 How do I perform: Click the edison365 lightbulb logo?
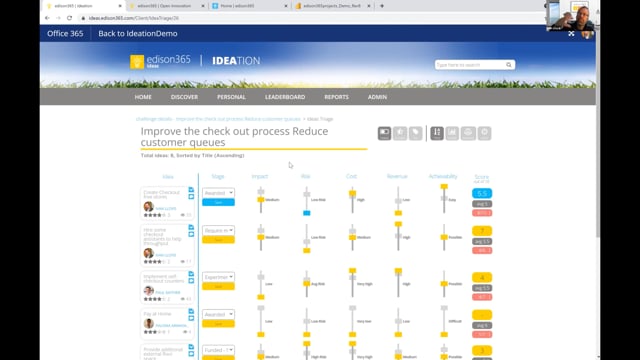[137, 62]
